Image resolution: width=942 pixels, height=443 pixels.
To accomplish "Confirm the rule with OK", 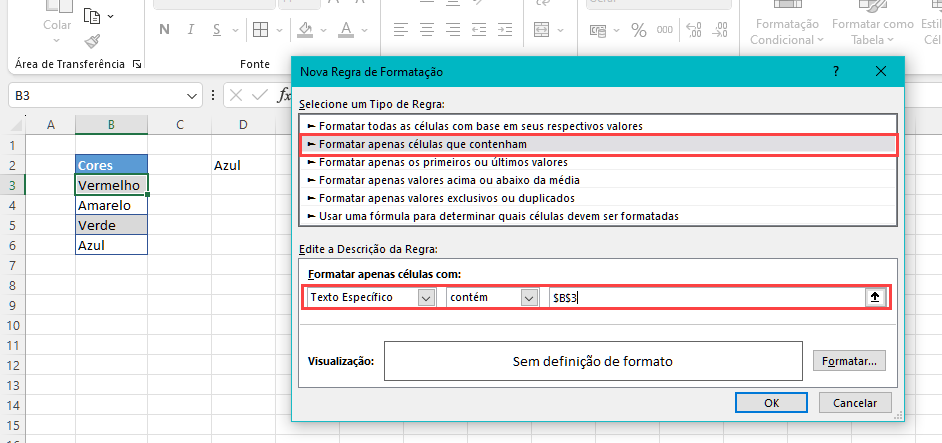I will 771,403.
